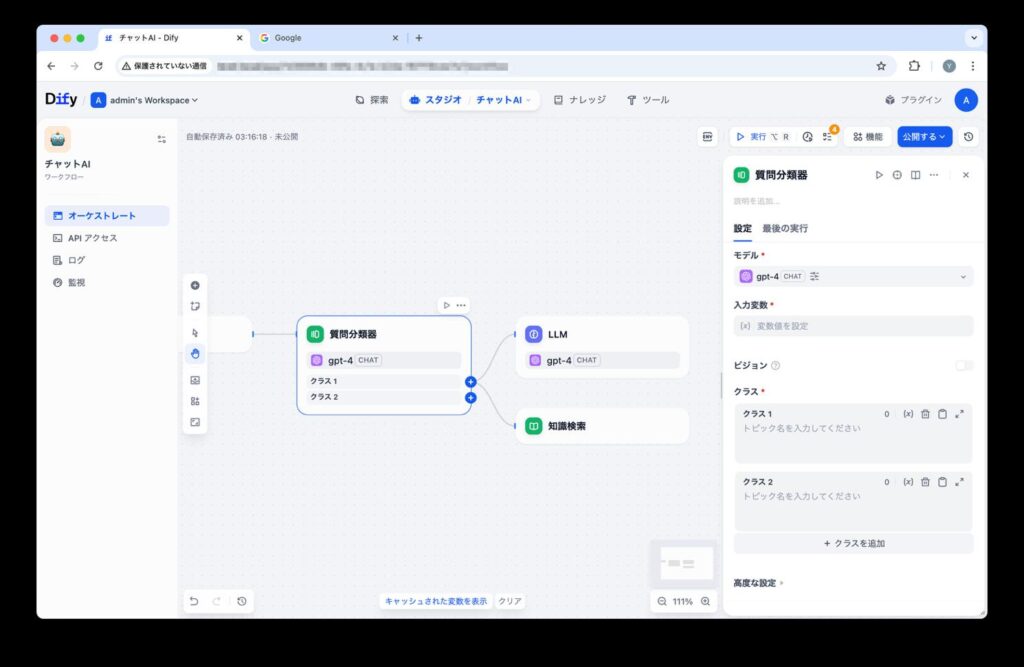The height and width of the screenshot is (667, 1024).
Task: Click キャッシュされた変数を表示 at the bottom
Action: tap(434, 601)
